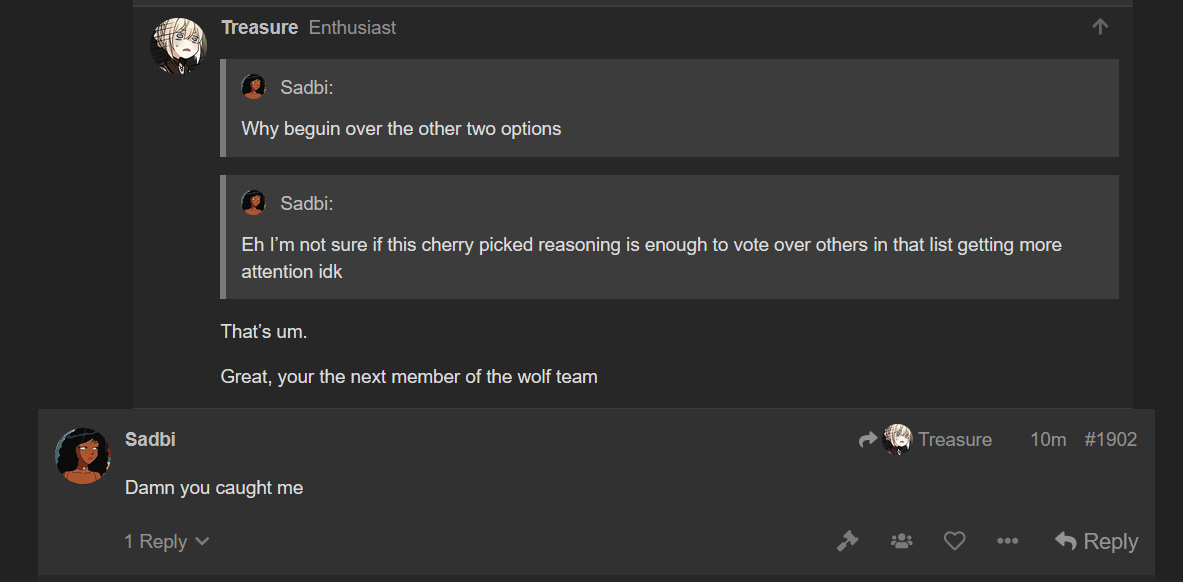Open the three-dots more actions menu
Viewport: 1183px width, 582px height.
[1008, 541]
